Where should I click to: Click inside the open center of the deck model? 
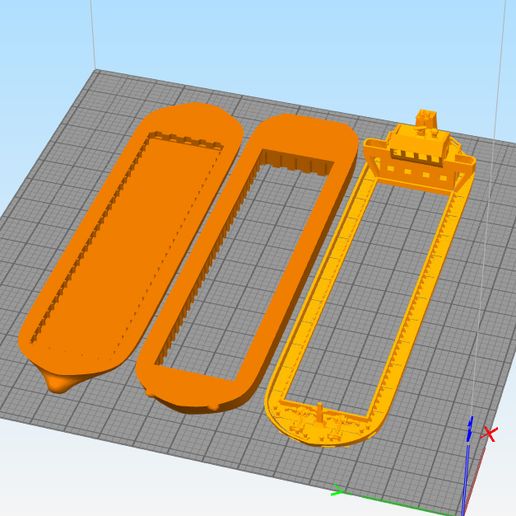coord(370,290)
